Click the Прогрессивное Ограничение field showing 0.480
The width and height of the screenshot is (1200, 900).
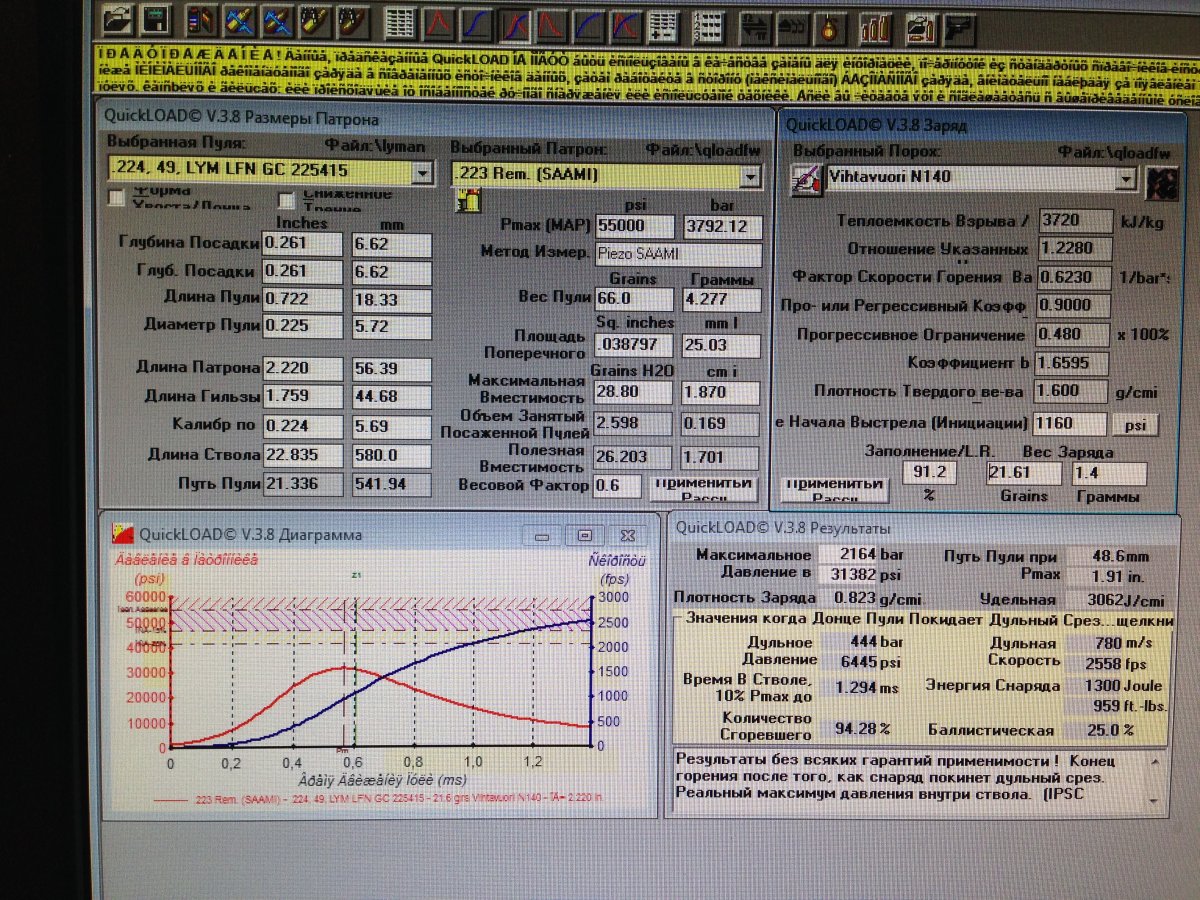pos(1074,334)
